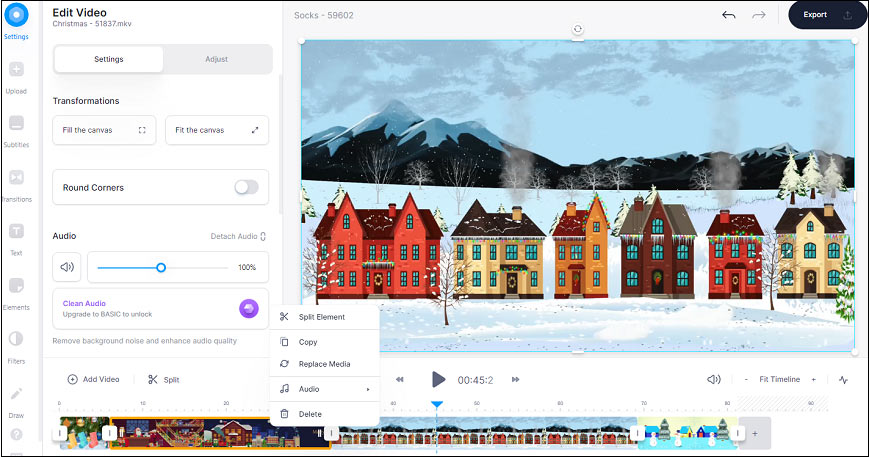
Task: Toggle the Clean Audio upgrade switch
Action: [x=248, y=308]
